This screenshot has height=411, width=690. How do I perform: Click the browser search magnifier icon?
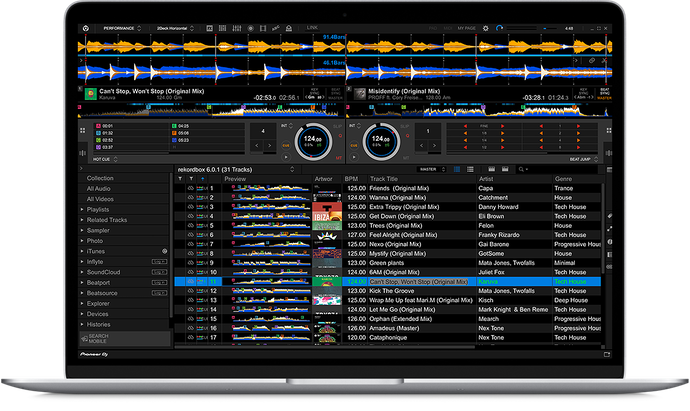tap(521, 169)
